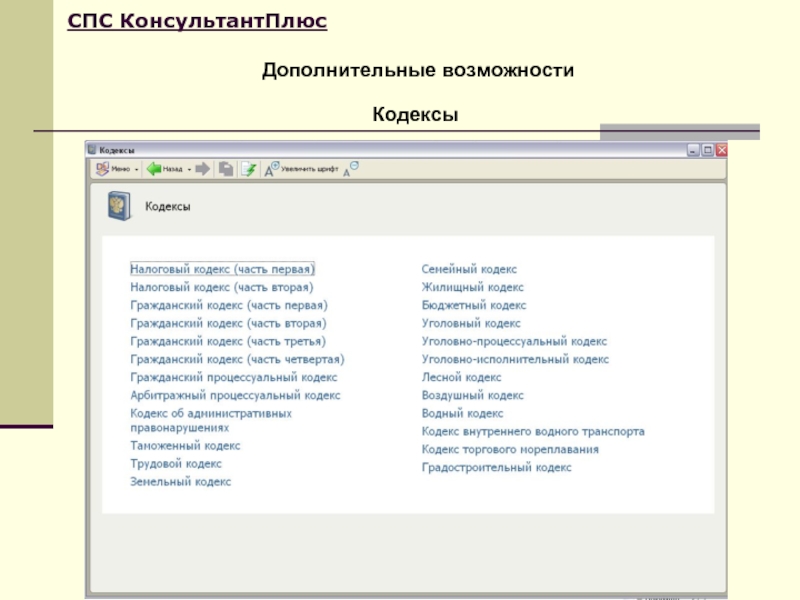The height and width of the screenshot is (600, 800).
Task: Open Семейный кодекс link
Action: click(x=469, y=269)
